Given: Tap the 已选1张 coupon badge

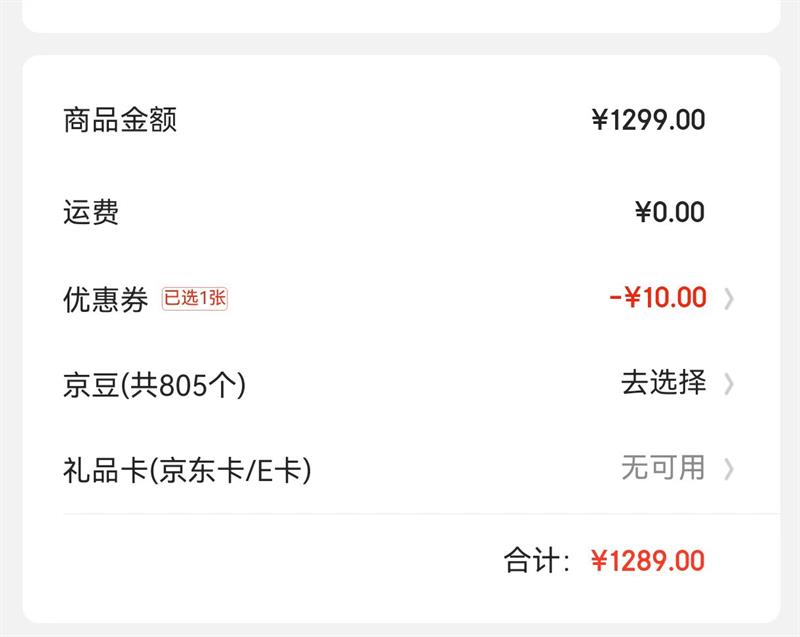Looking at the screenshot, I should [195, 298].
